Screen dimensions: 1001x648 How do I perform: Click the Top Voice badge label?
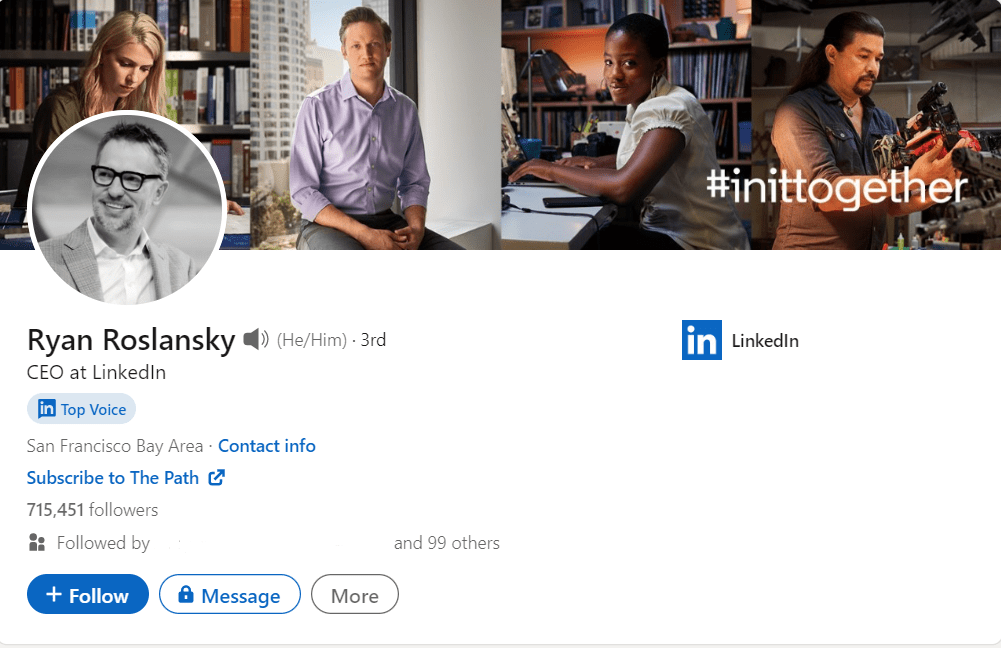pyautogui.click(x=93, y=409)
